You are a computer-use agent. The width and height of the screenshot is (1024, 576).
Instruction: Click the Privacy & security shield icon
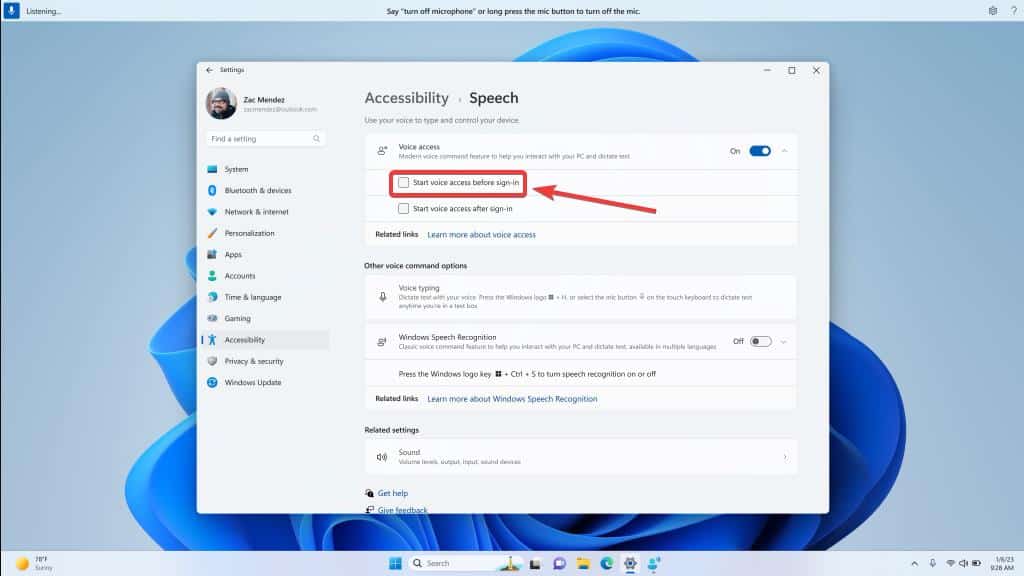point(212,361)
